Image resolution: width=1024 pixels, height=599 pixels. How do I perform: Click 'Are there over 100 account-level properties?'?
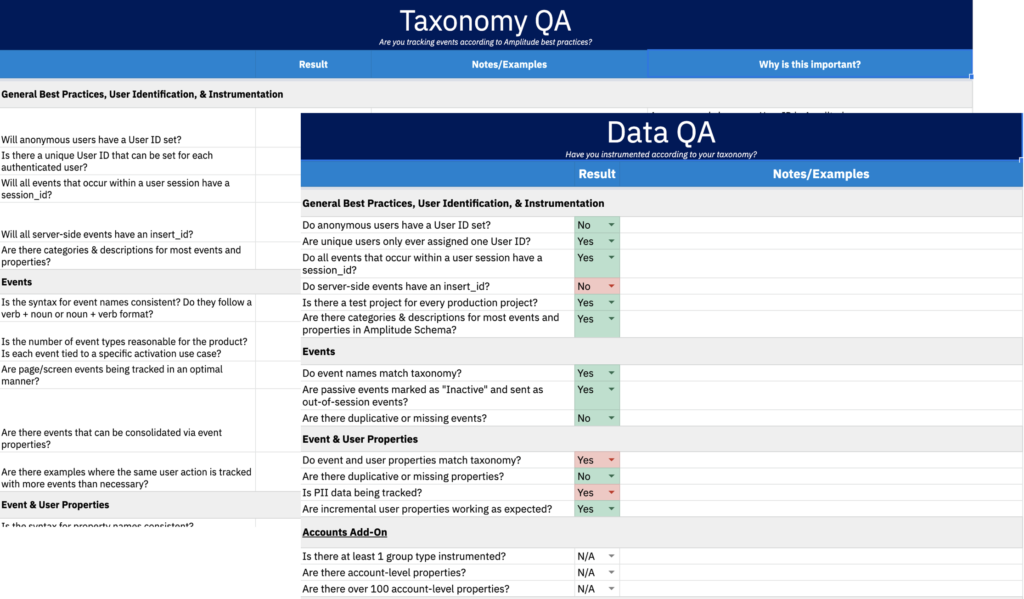tap(406, 589)
